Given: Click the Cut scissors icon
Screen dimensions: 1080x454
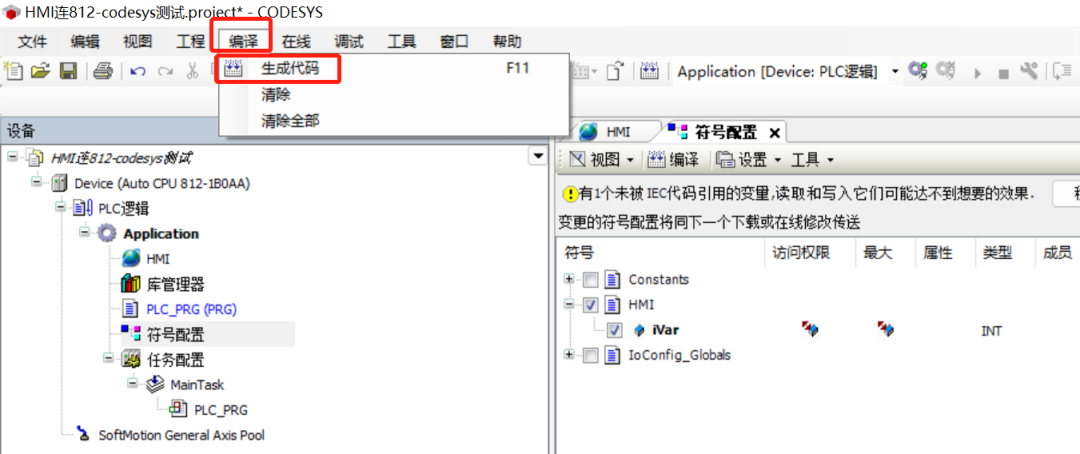Looking at the screenshot, I should click(193, 71).
